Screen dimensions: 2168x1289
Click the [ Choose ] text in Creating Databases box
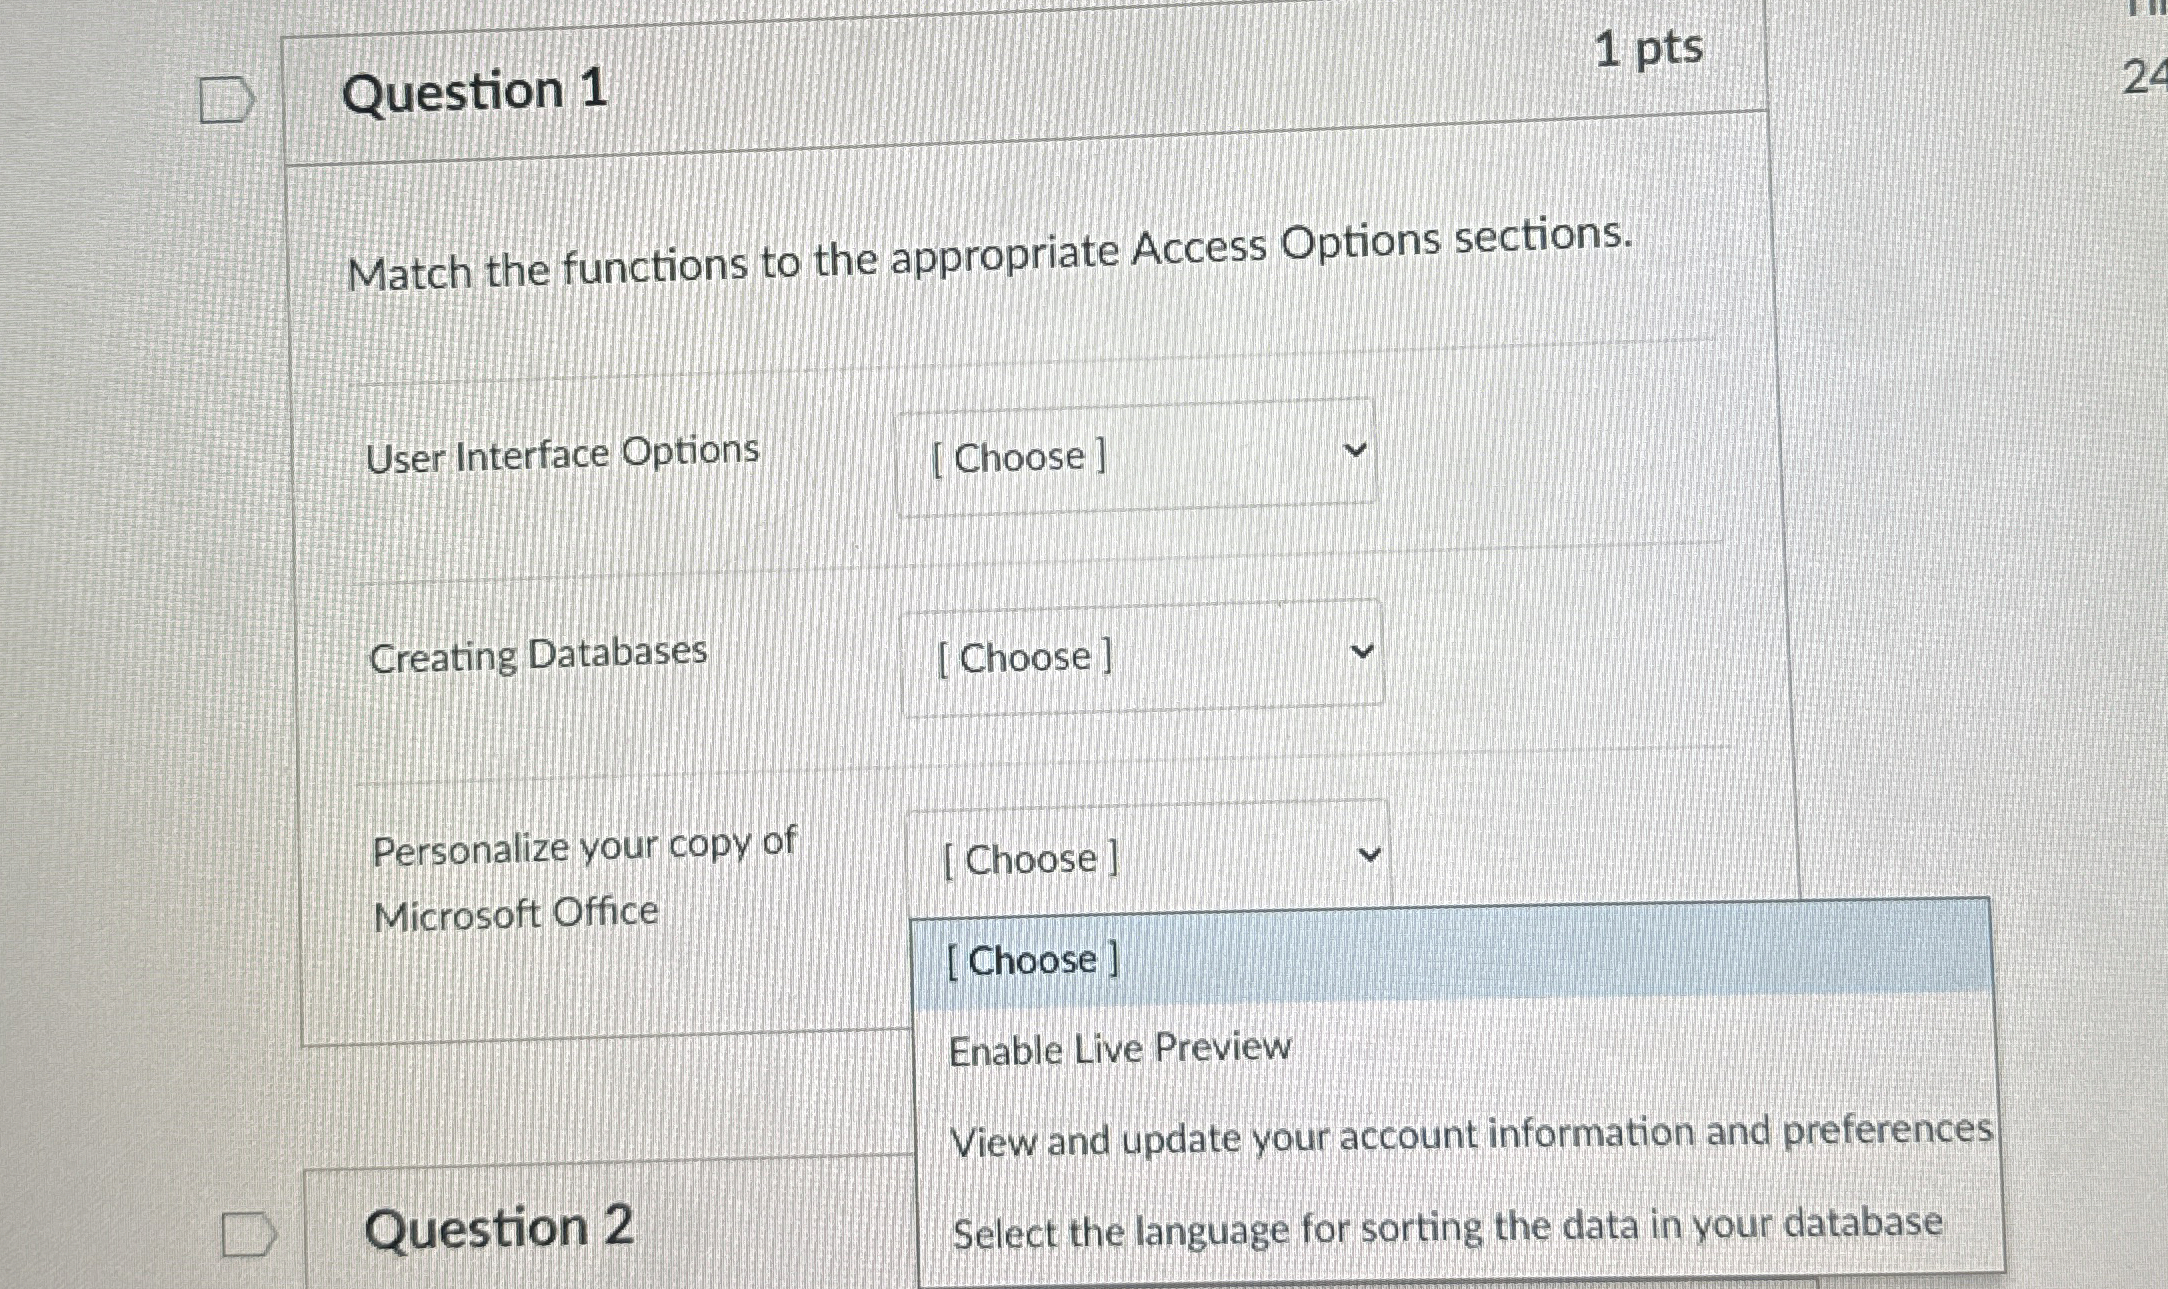[x=1024, y=658]
